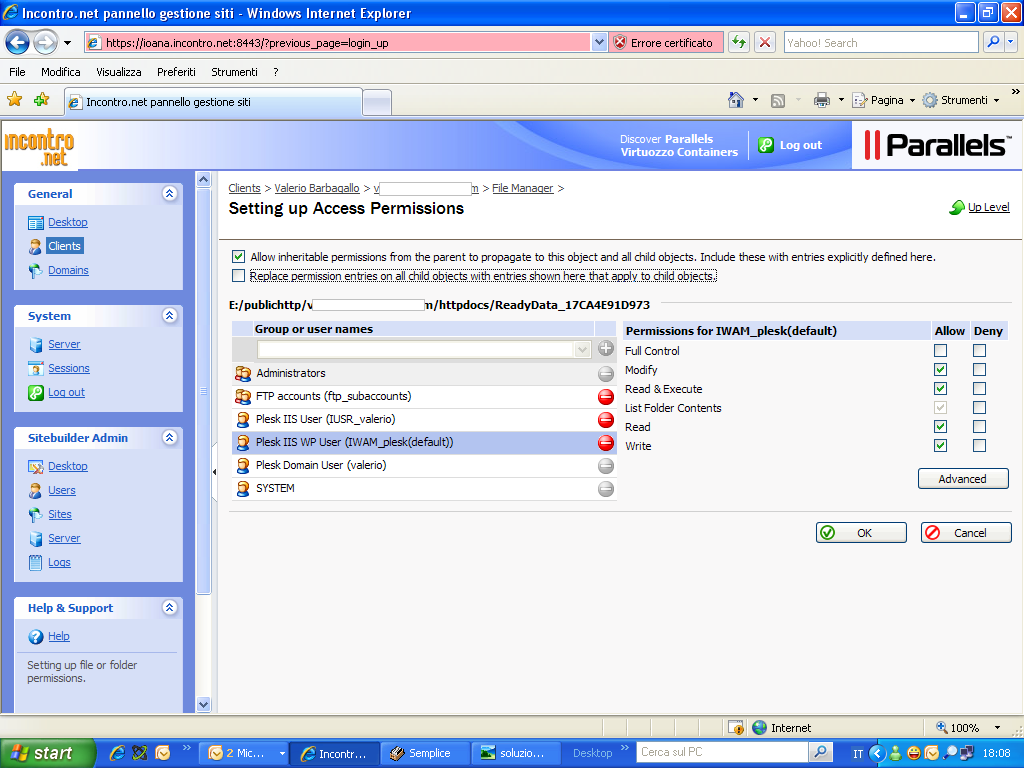Open the zoom level 100% dropdown
The height and width of the screenshot is (768, 1024).
(x=997, y=728)
